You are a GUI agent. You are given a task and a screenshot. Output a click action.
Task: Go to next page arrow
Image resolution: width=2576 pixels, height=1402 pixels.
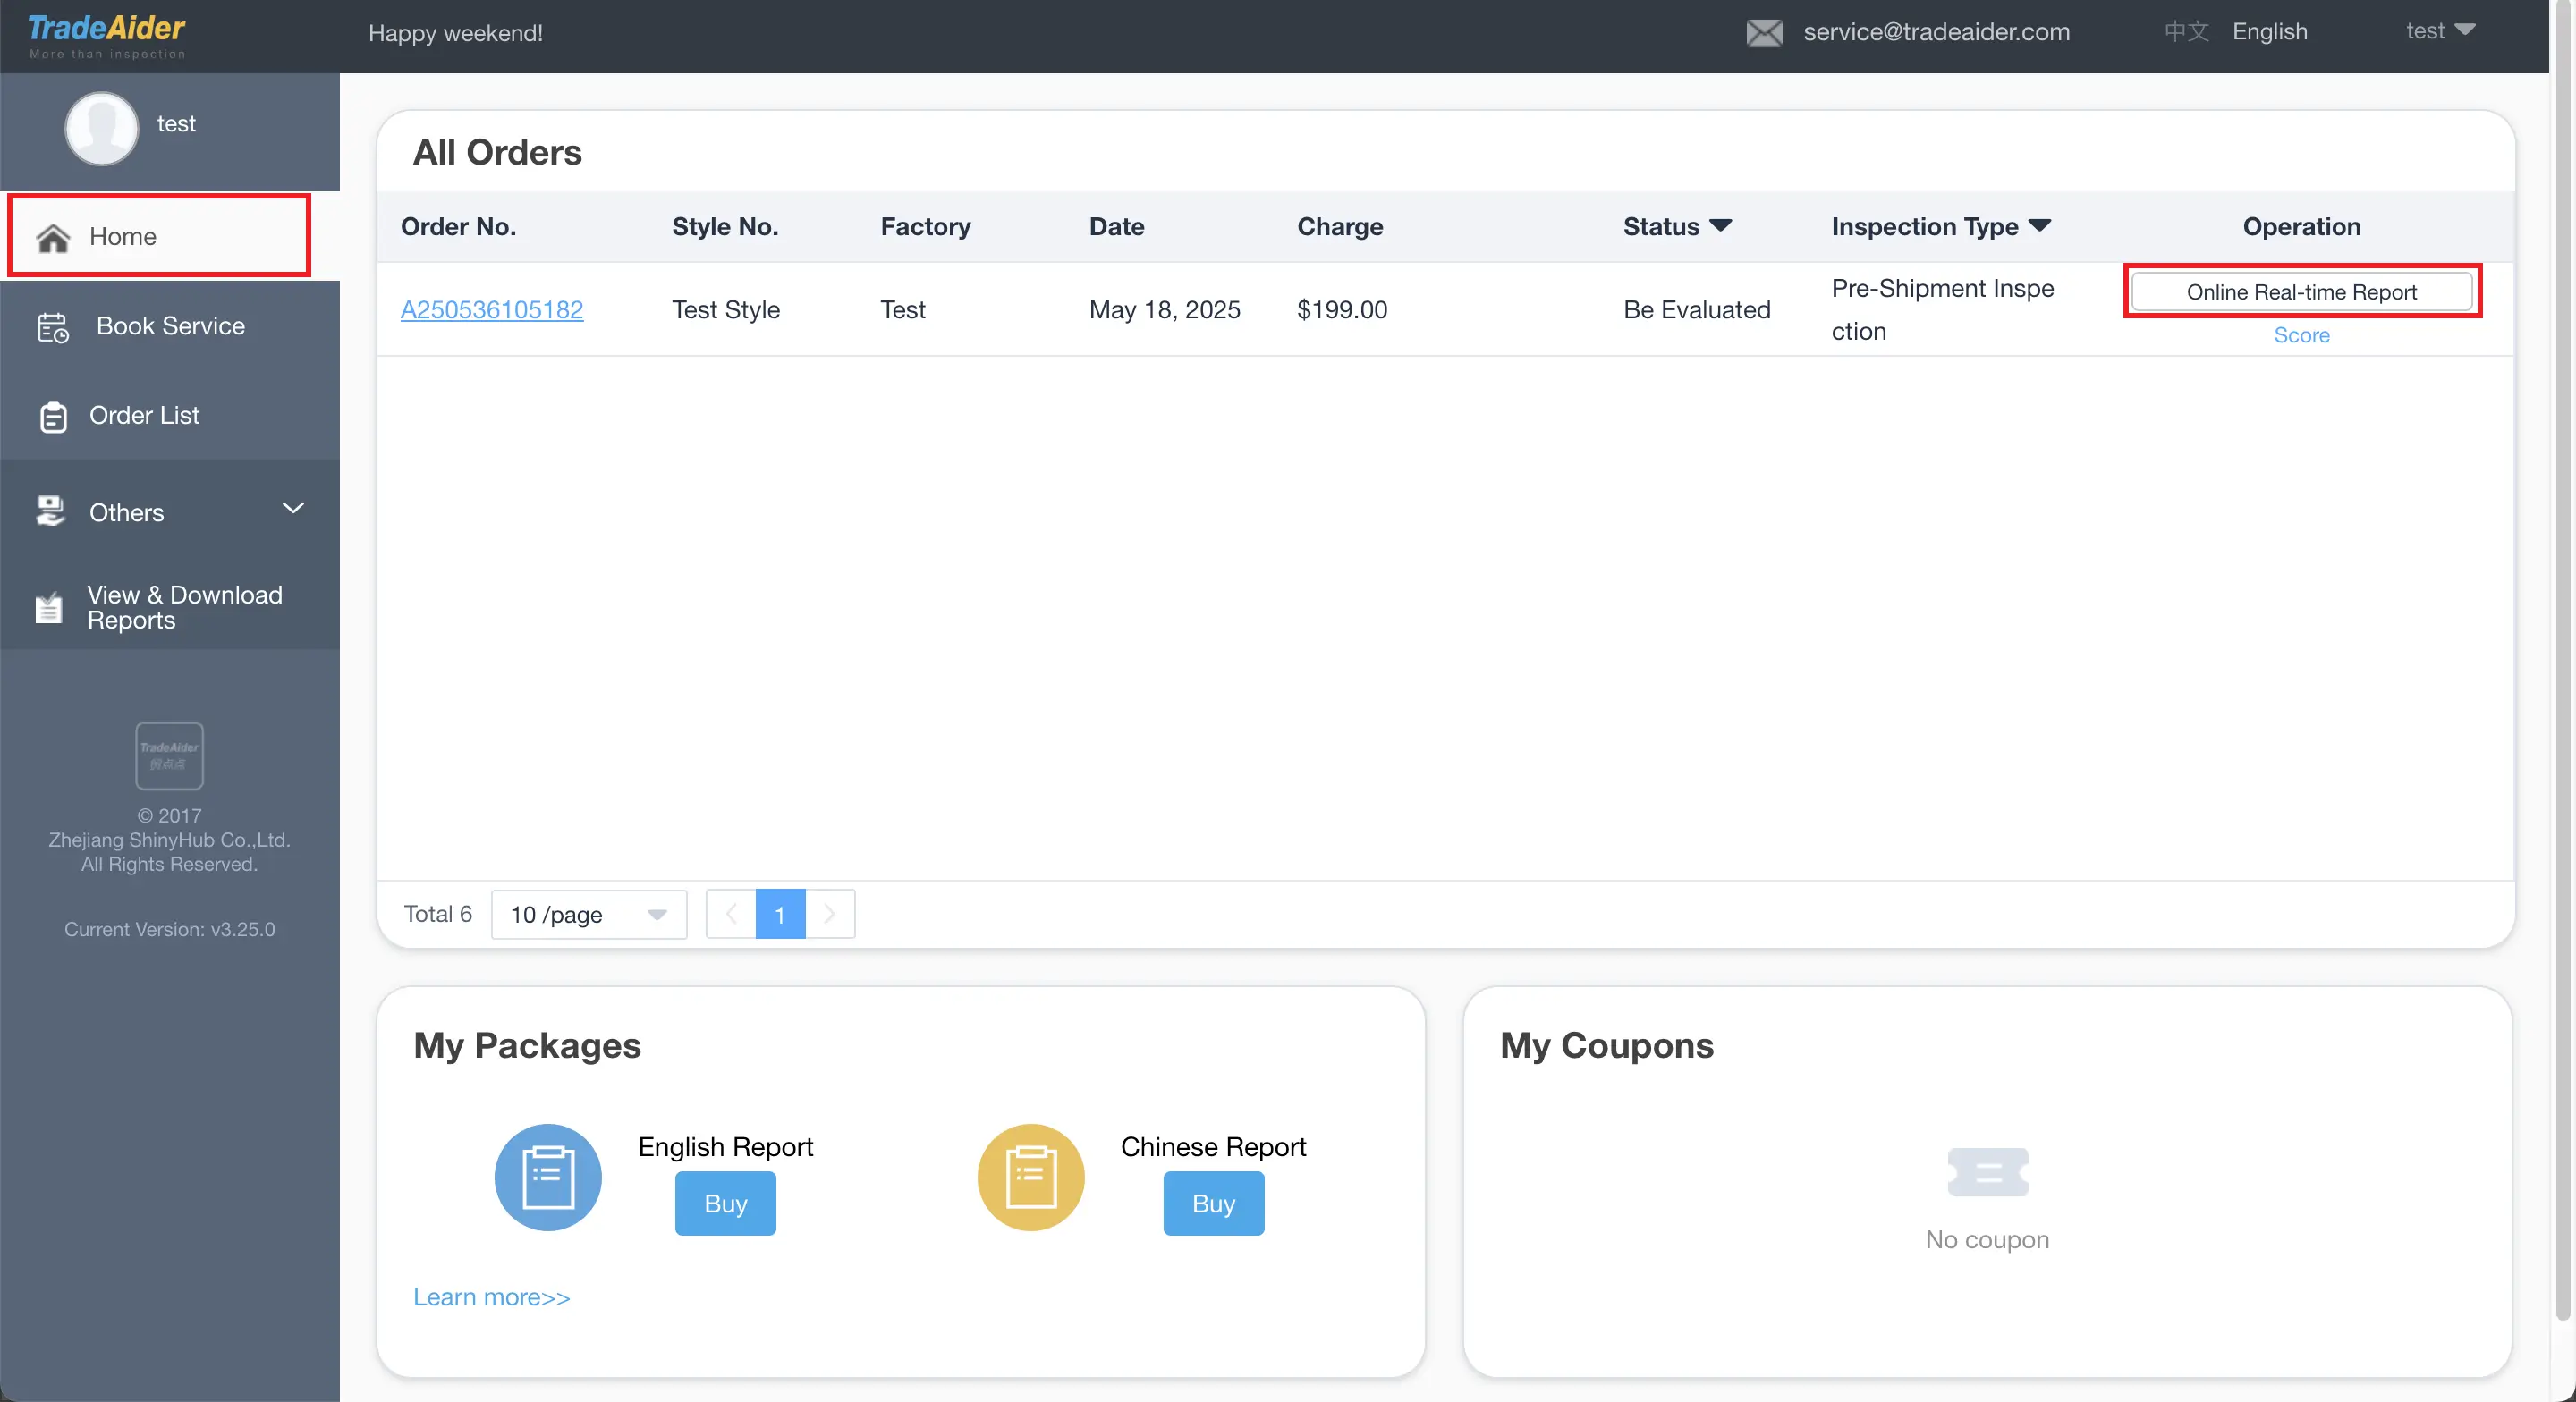click(x=829, y=914)
